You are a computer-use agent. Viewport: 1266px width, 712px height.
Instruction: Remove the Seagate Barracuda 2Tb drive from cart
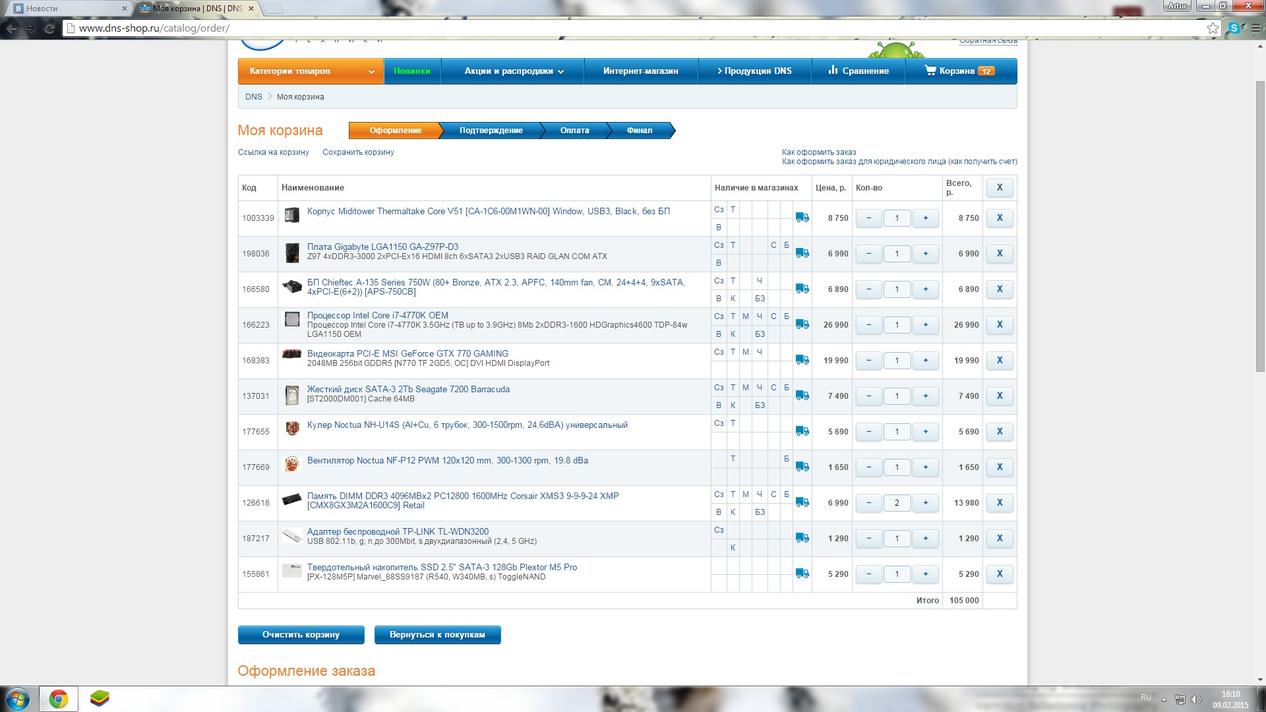999,396
